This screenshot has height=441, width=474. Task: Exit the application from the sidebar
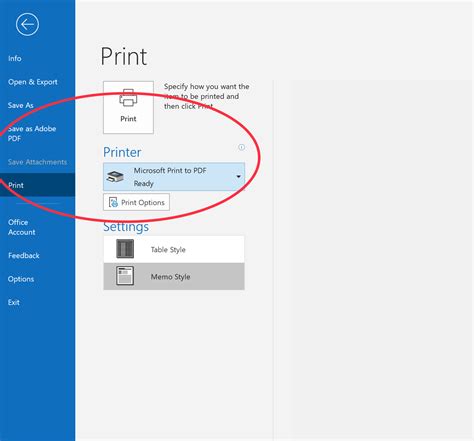tap(14, 302)
